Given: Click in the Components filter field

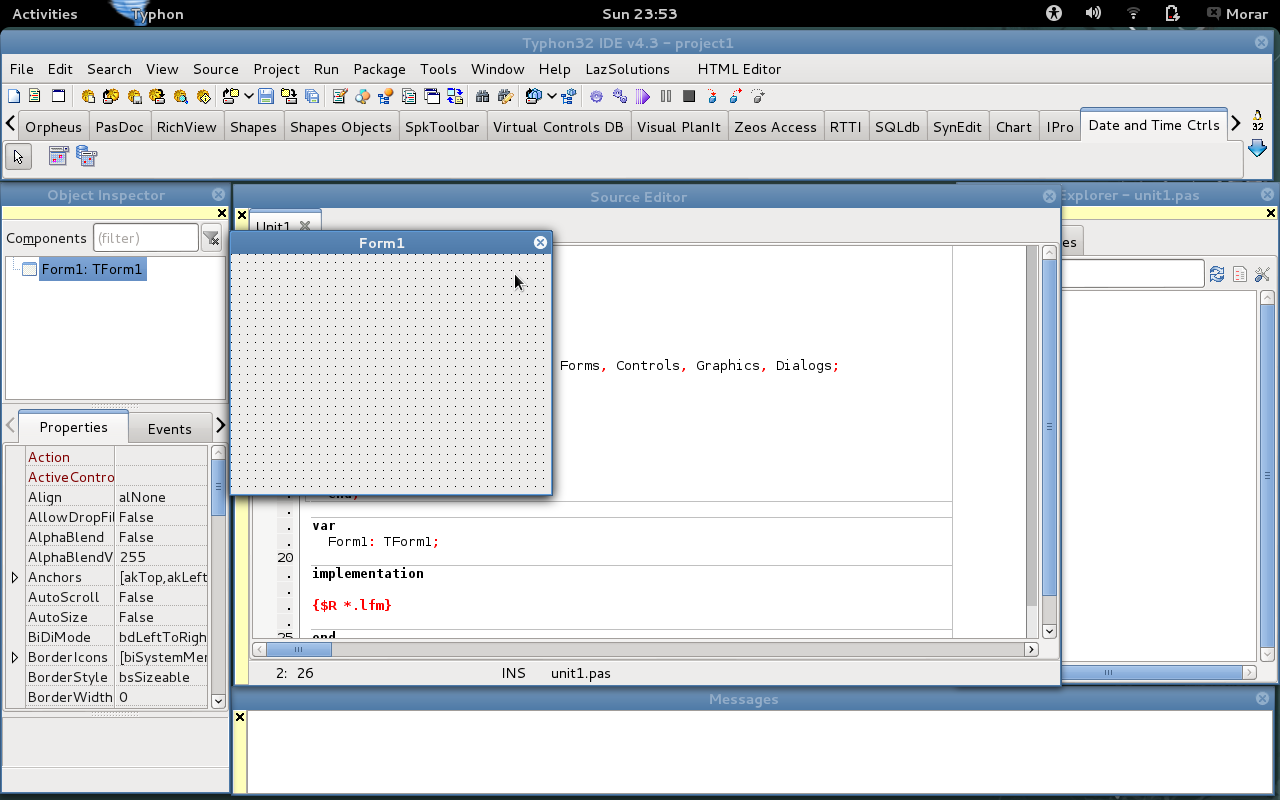Looking at the screenshot, I should pos(146,238).
